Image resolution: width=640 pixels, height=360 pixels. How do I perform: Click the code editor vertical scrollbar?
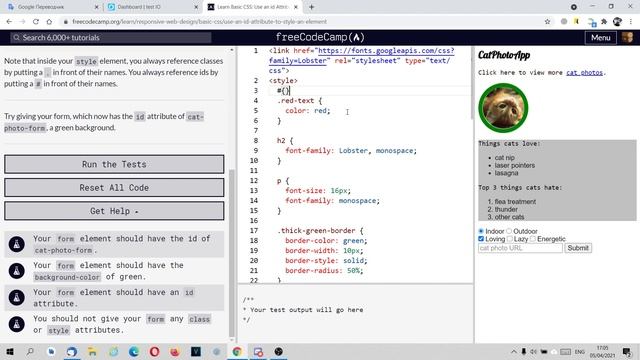[x=471, y=84]
